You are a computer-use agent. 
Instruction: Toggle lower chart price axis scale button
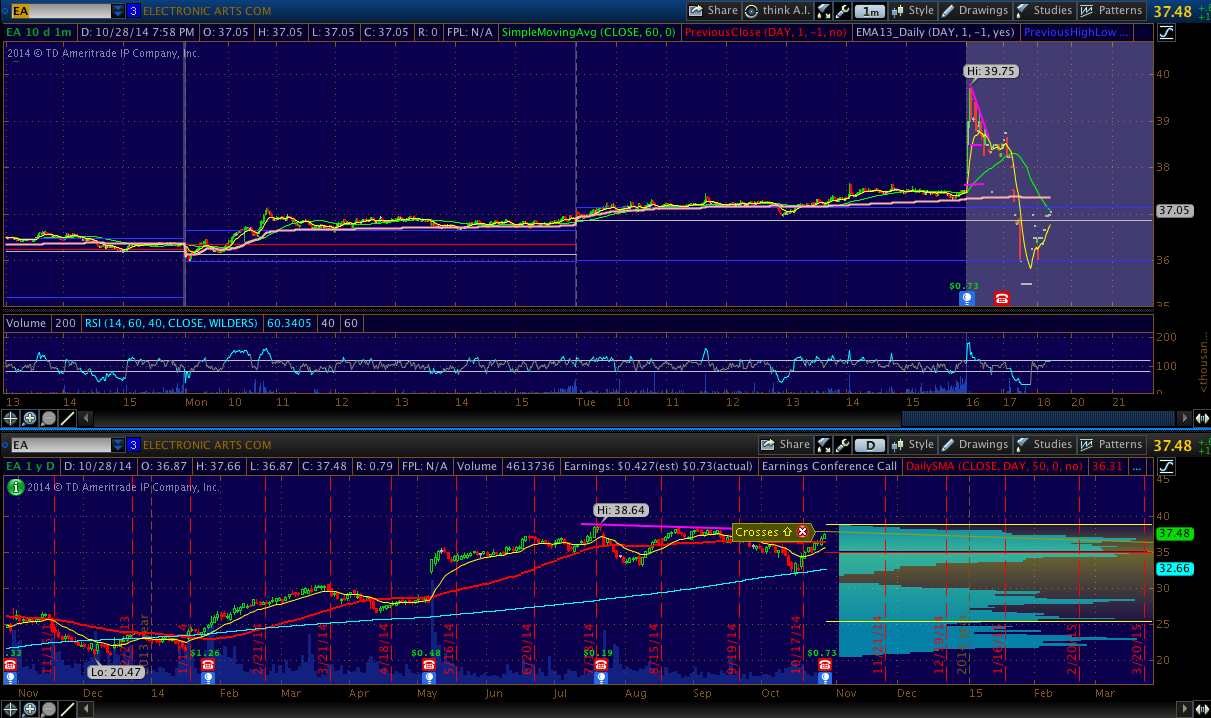1166,467
